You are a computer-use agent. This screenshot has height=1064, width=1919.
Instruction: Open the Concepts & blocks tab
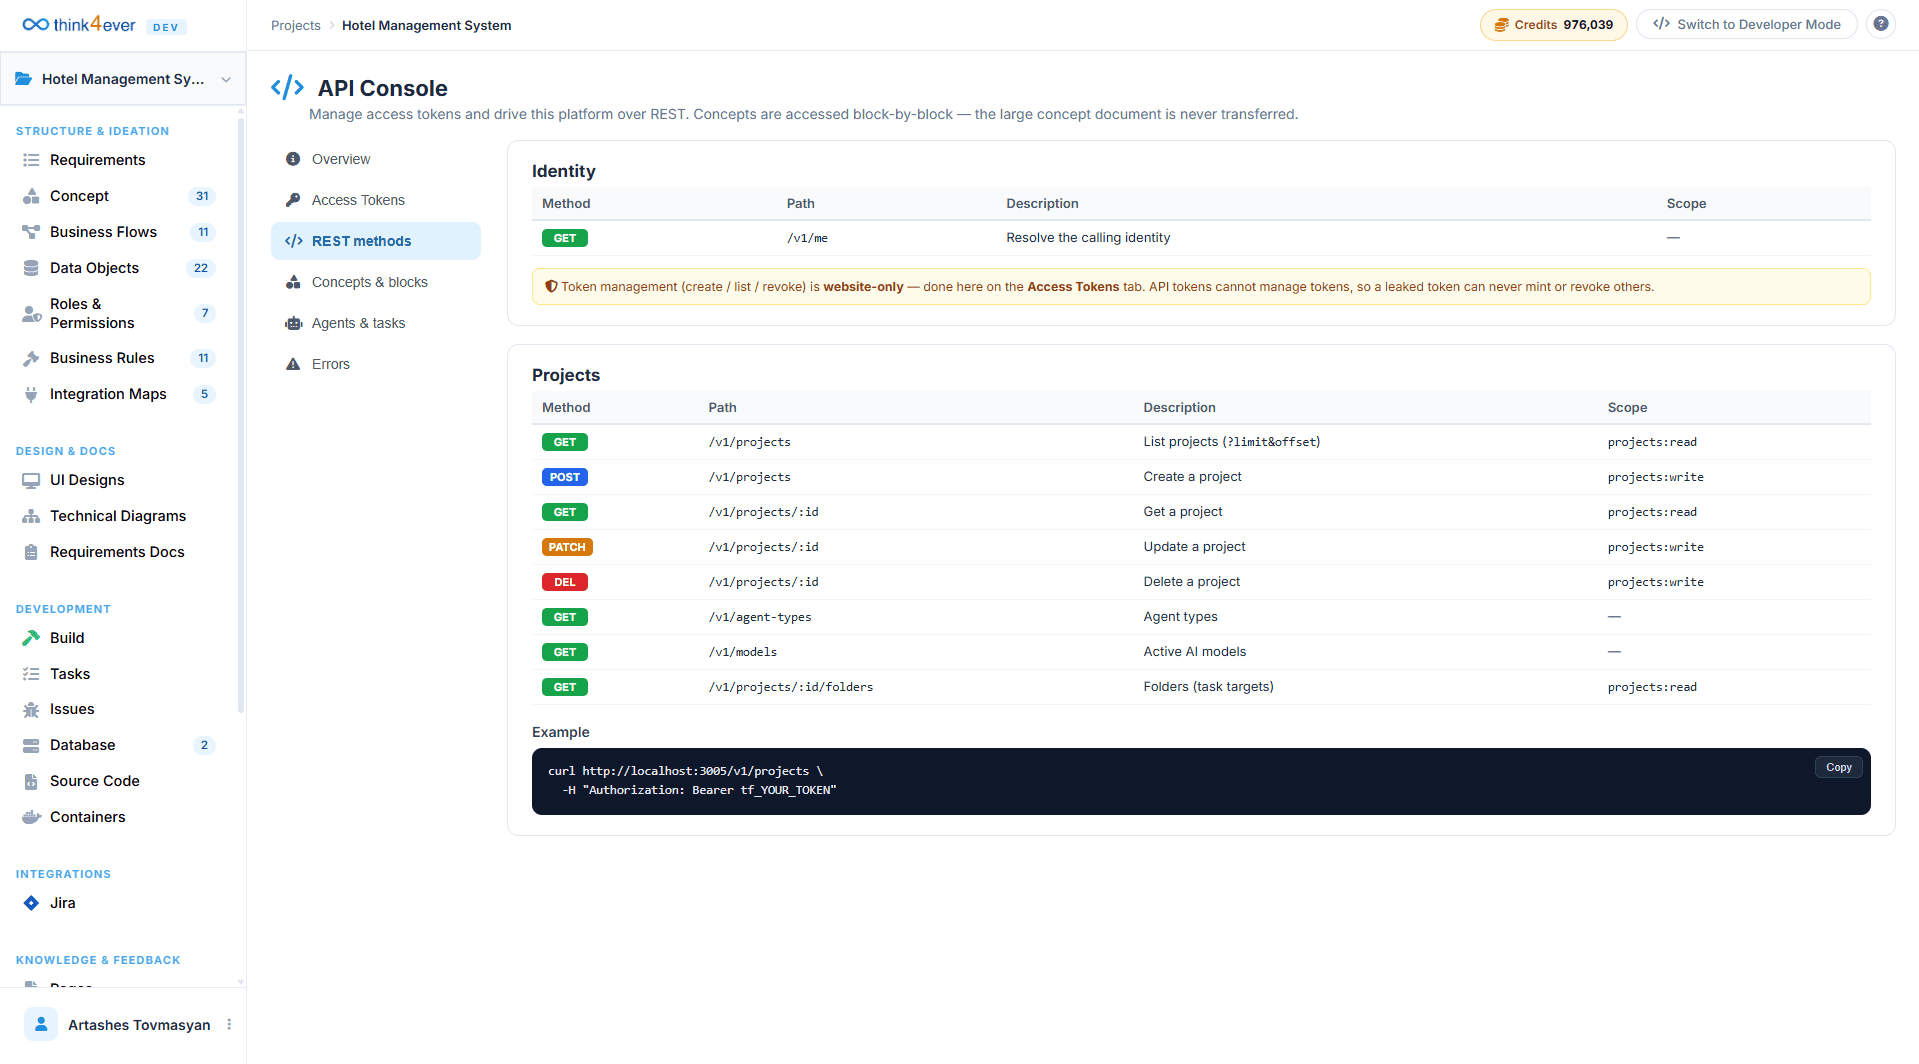point(376,282)
